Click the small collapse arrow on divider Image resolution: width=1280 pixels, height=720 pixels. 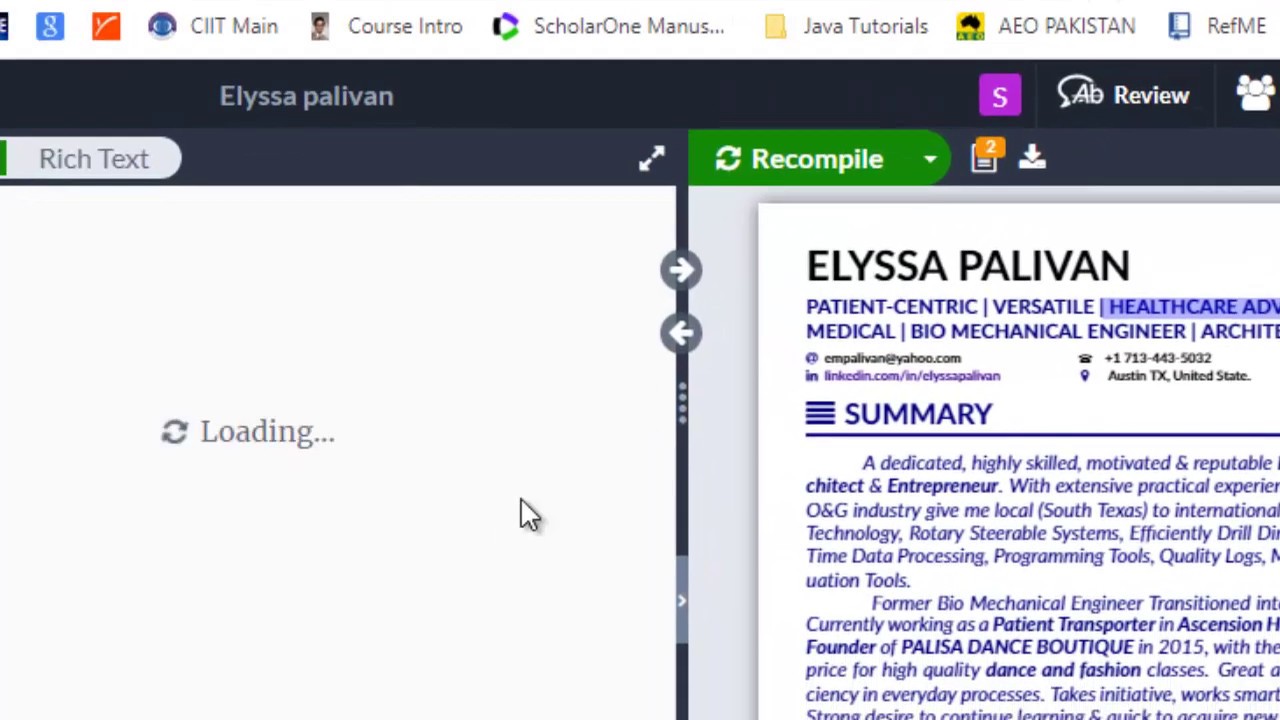pos(682,600)
